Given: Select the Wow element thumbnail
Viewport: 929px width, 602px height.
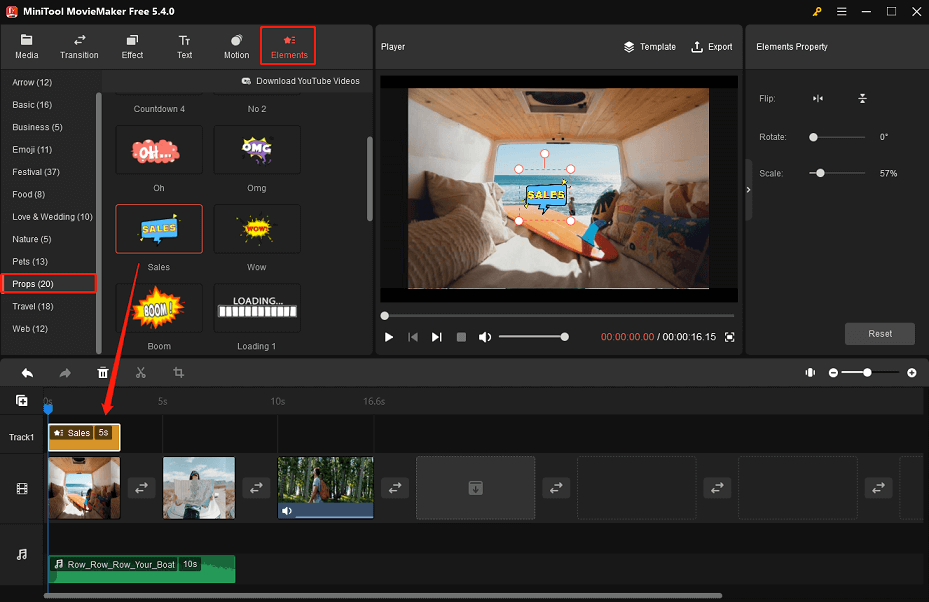Looking at the screenshot, I should 256,228.
